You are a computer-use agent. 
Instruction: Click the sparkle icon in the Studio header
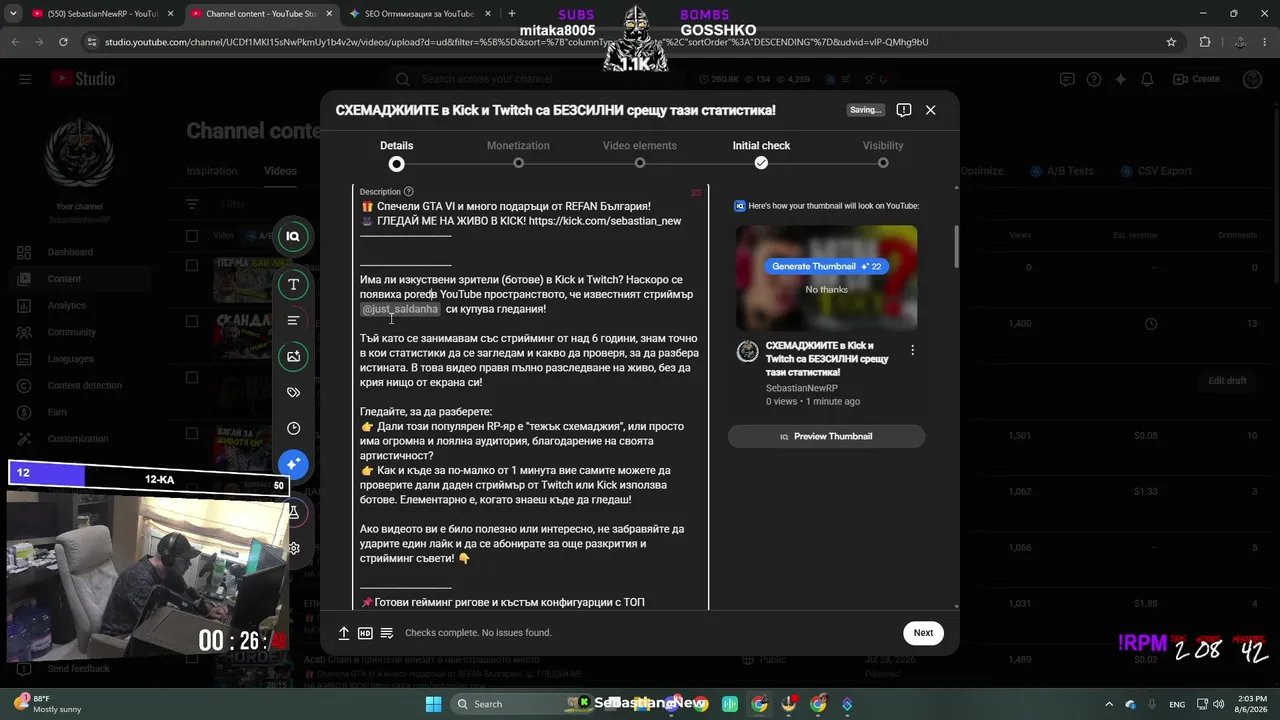(x=1121, y=79)
